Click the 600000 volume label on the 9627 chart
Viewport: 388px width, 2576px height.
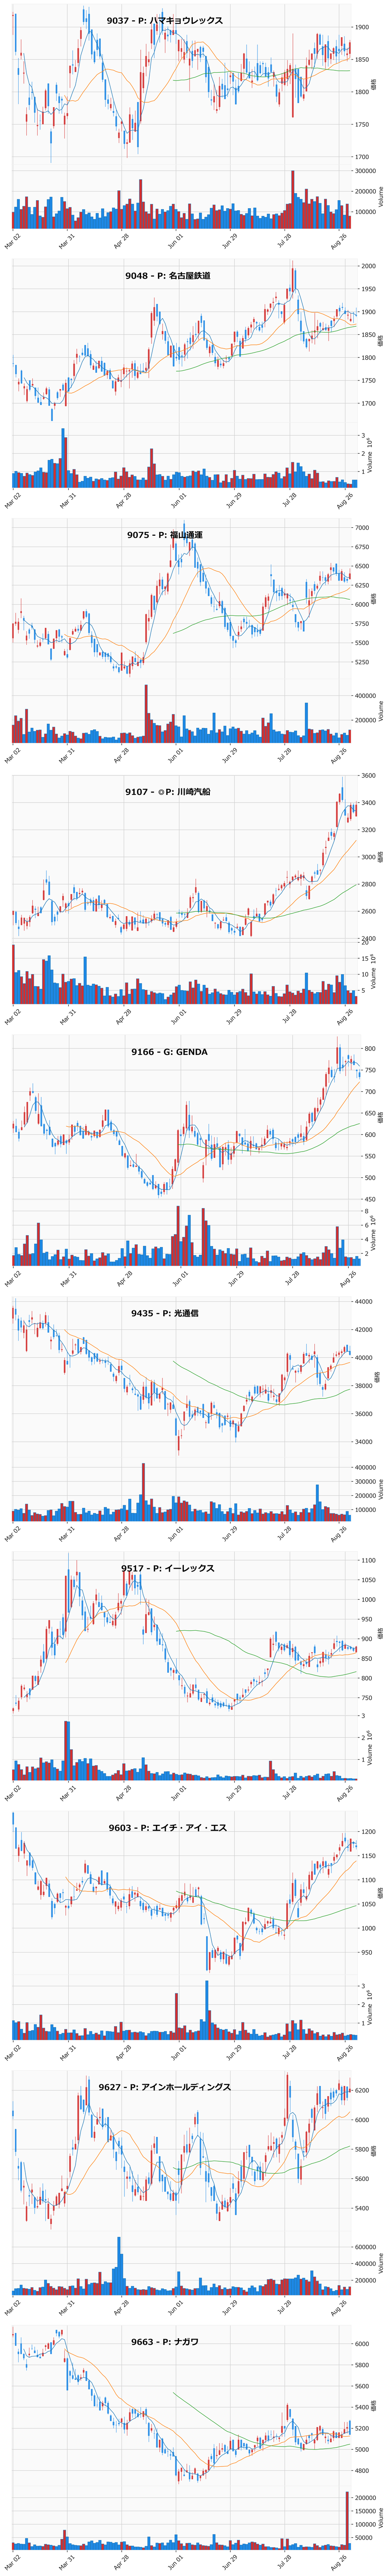pos(366,2247)
